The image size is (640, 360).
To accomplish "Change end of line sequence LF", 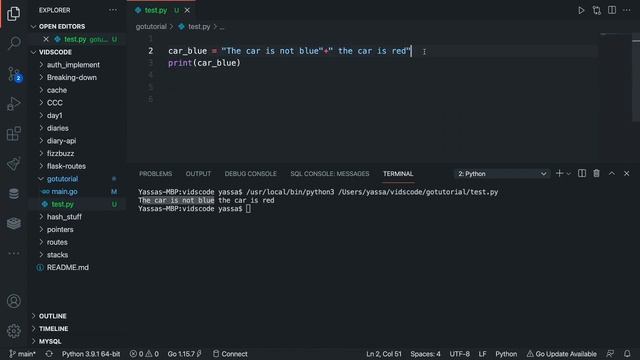I will [482, 354].
